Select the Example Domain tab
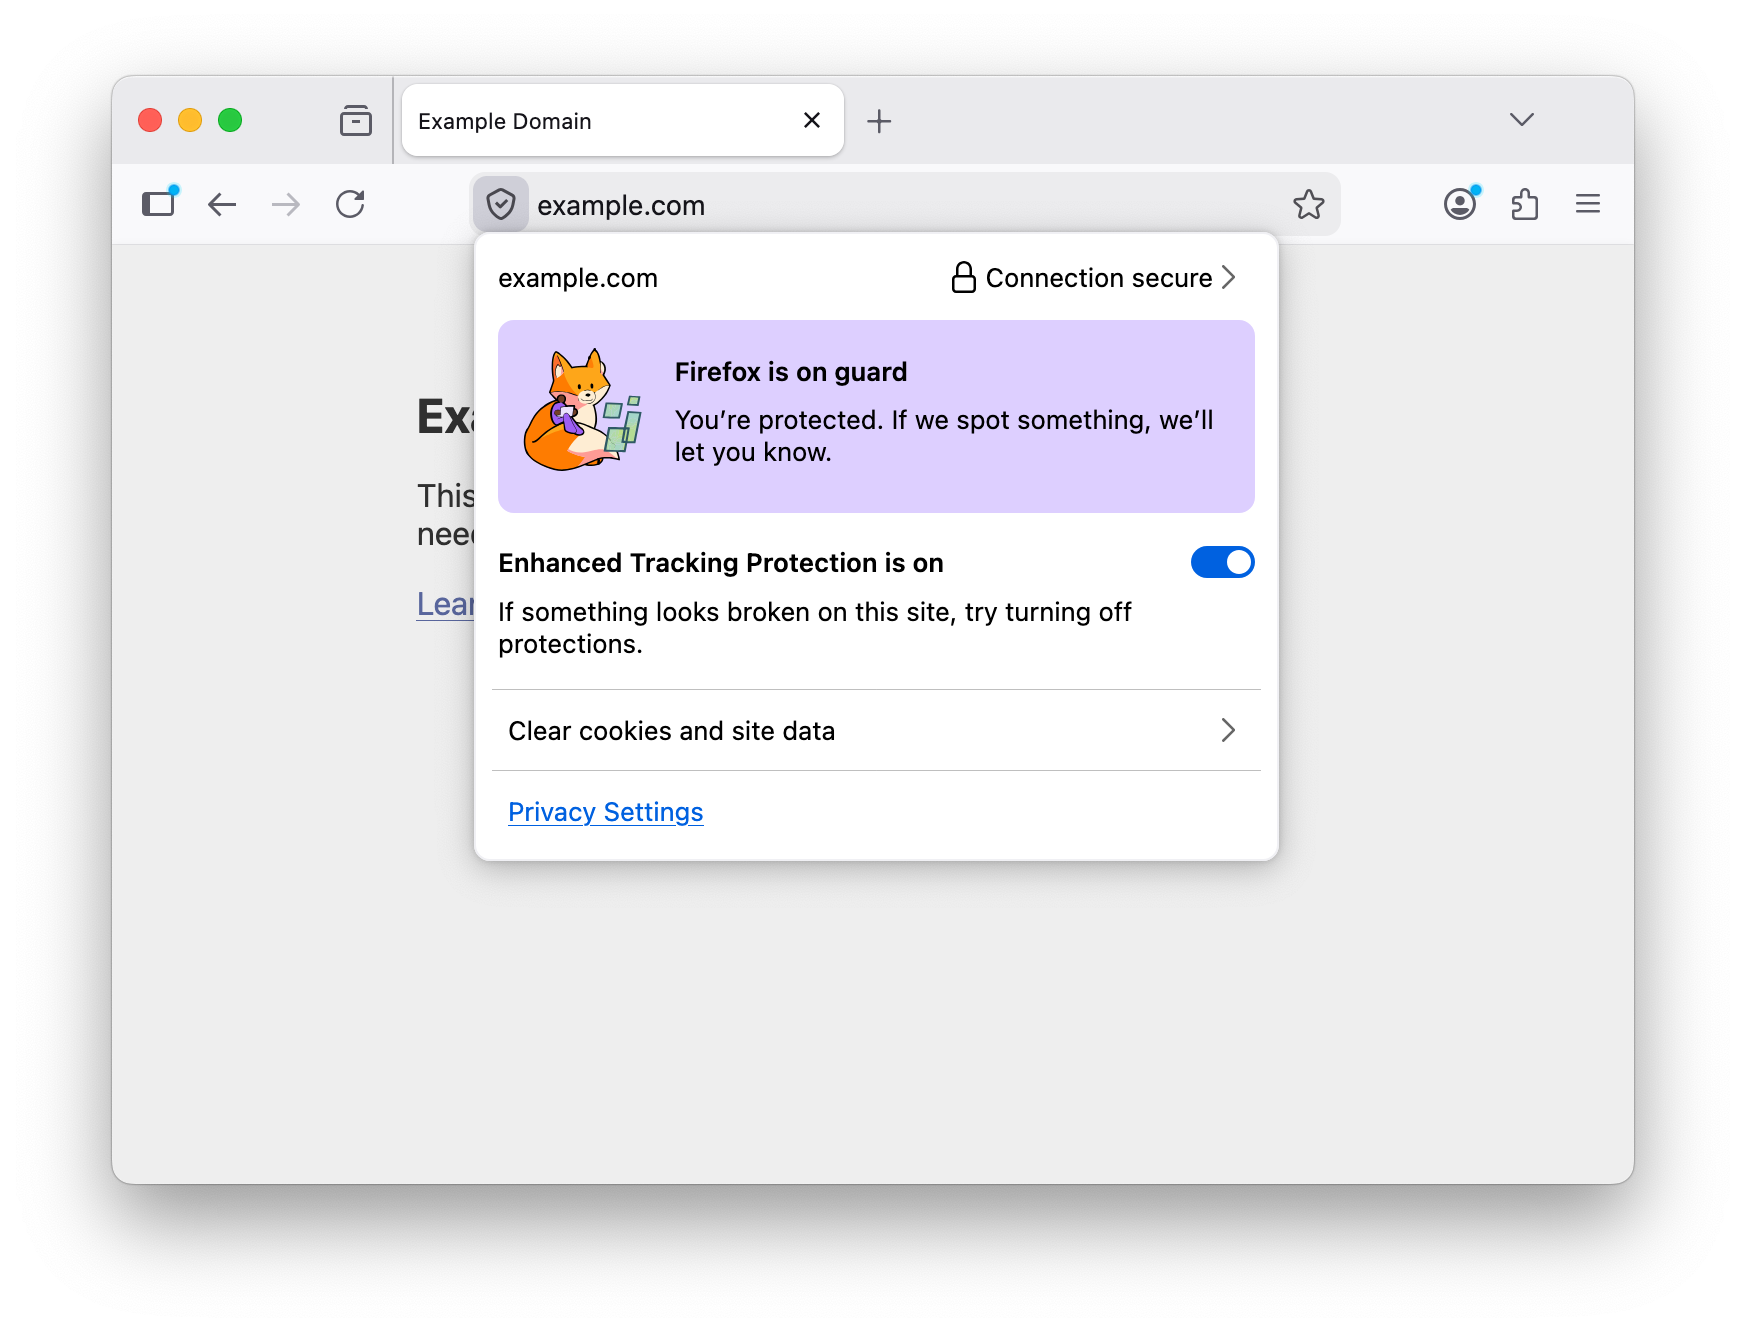The height and width of the screenshot is (1332, 1746). (x=622, y=120)
